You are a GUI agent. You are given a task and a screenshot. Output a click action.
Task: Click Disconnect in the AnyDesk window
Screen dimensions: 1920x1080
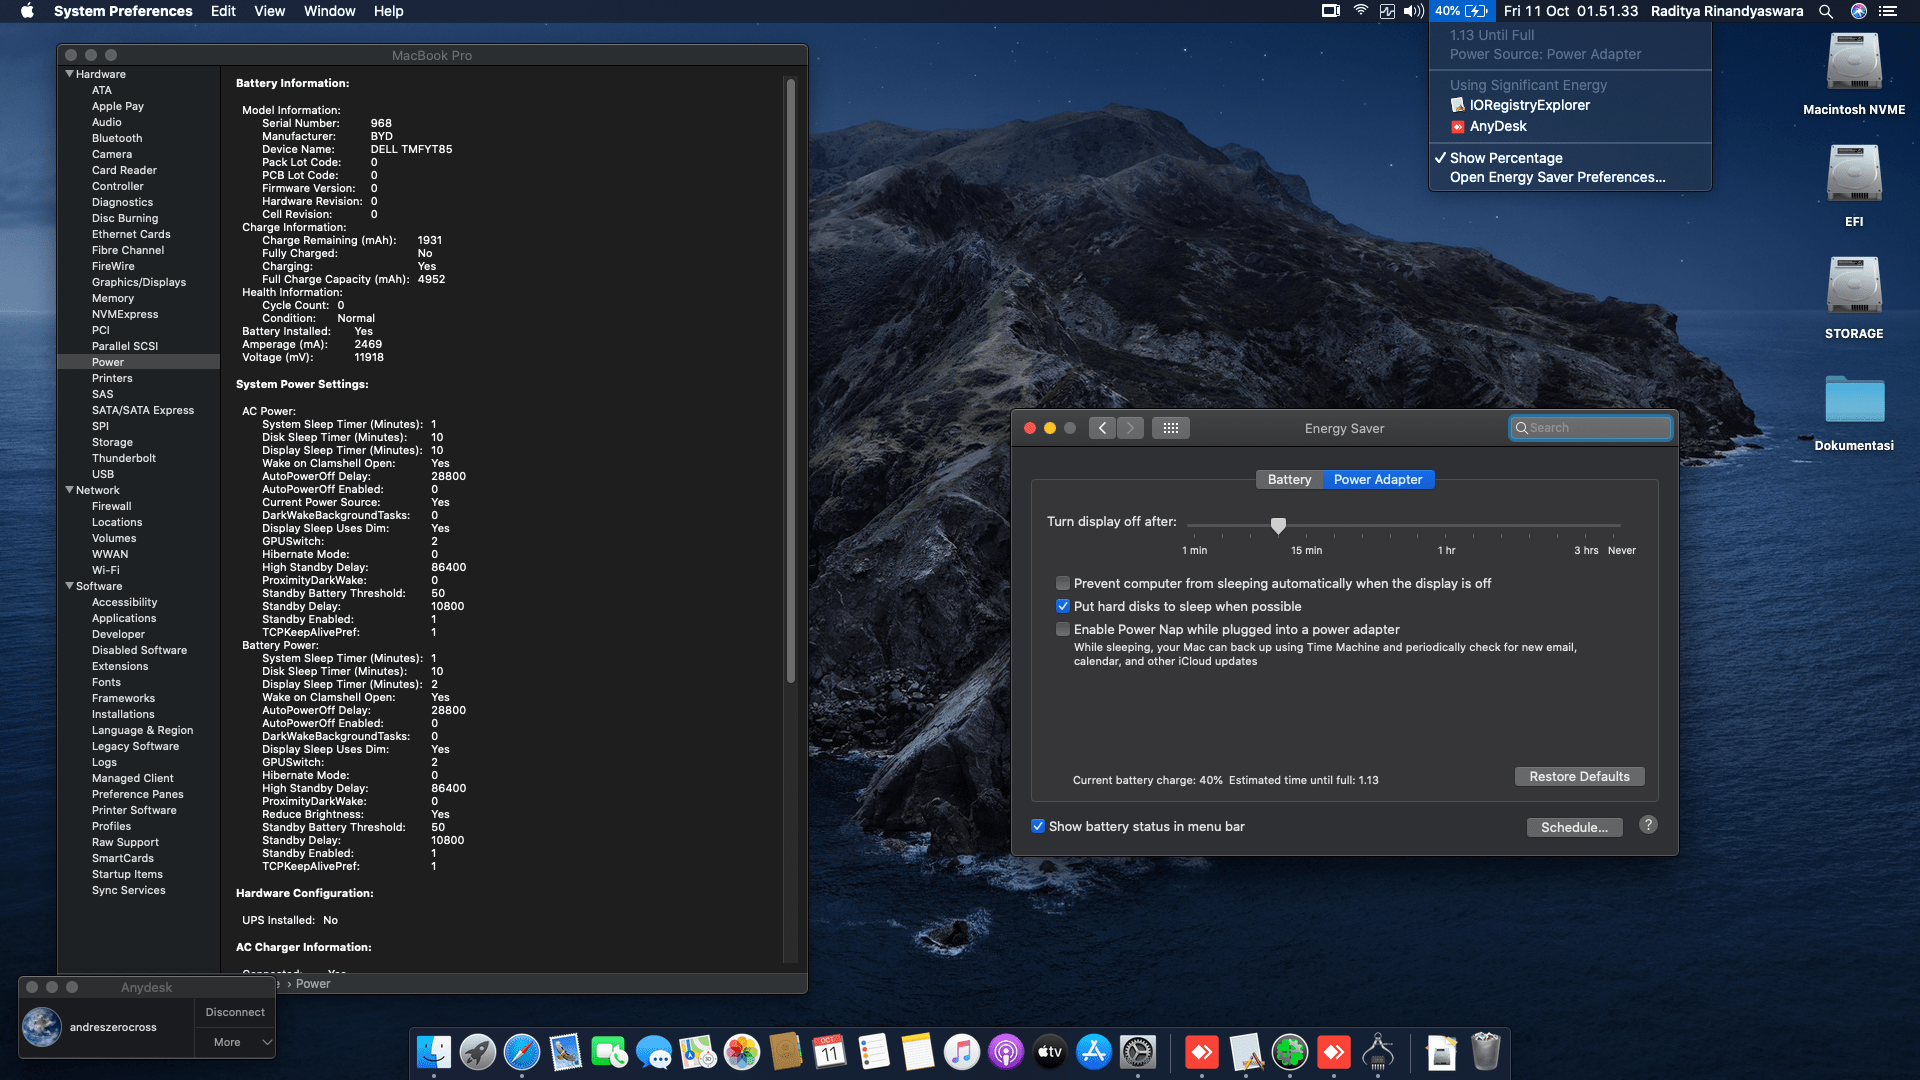pyautogui.click(x=234, y=1012)
